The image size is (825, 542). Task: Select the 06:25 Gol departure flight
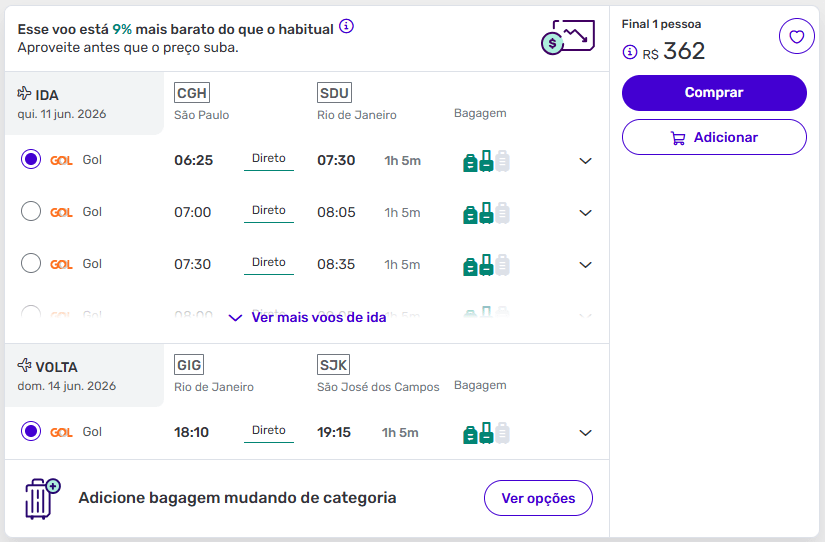point(31,159)
